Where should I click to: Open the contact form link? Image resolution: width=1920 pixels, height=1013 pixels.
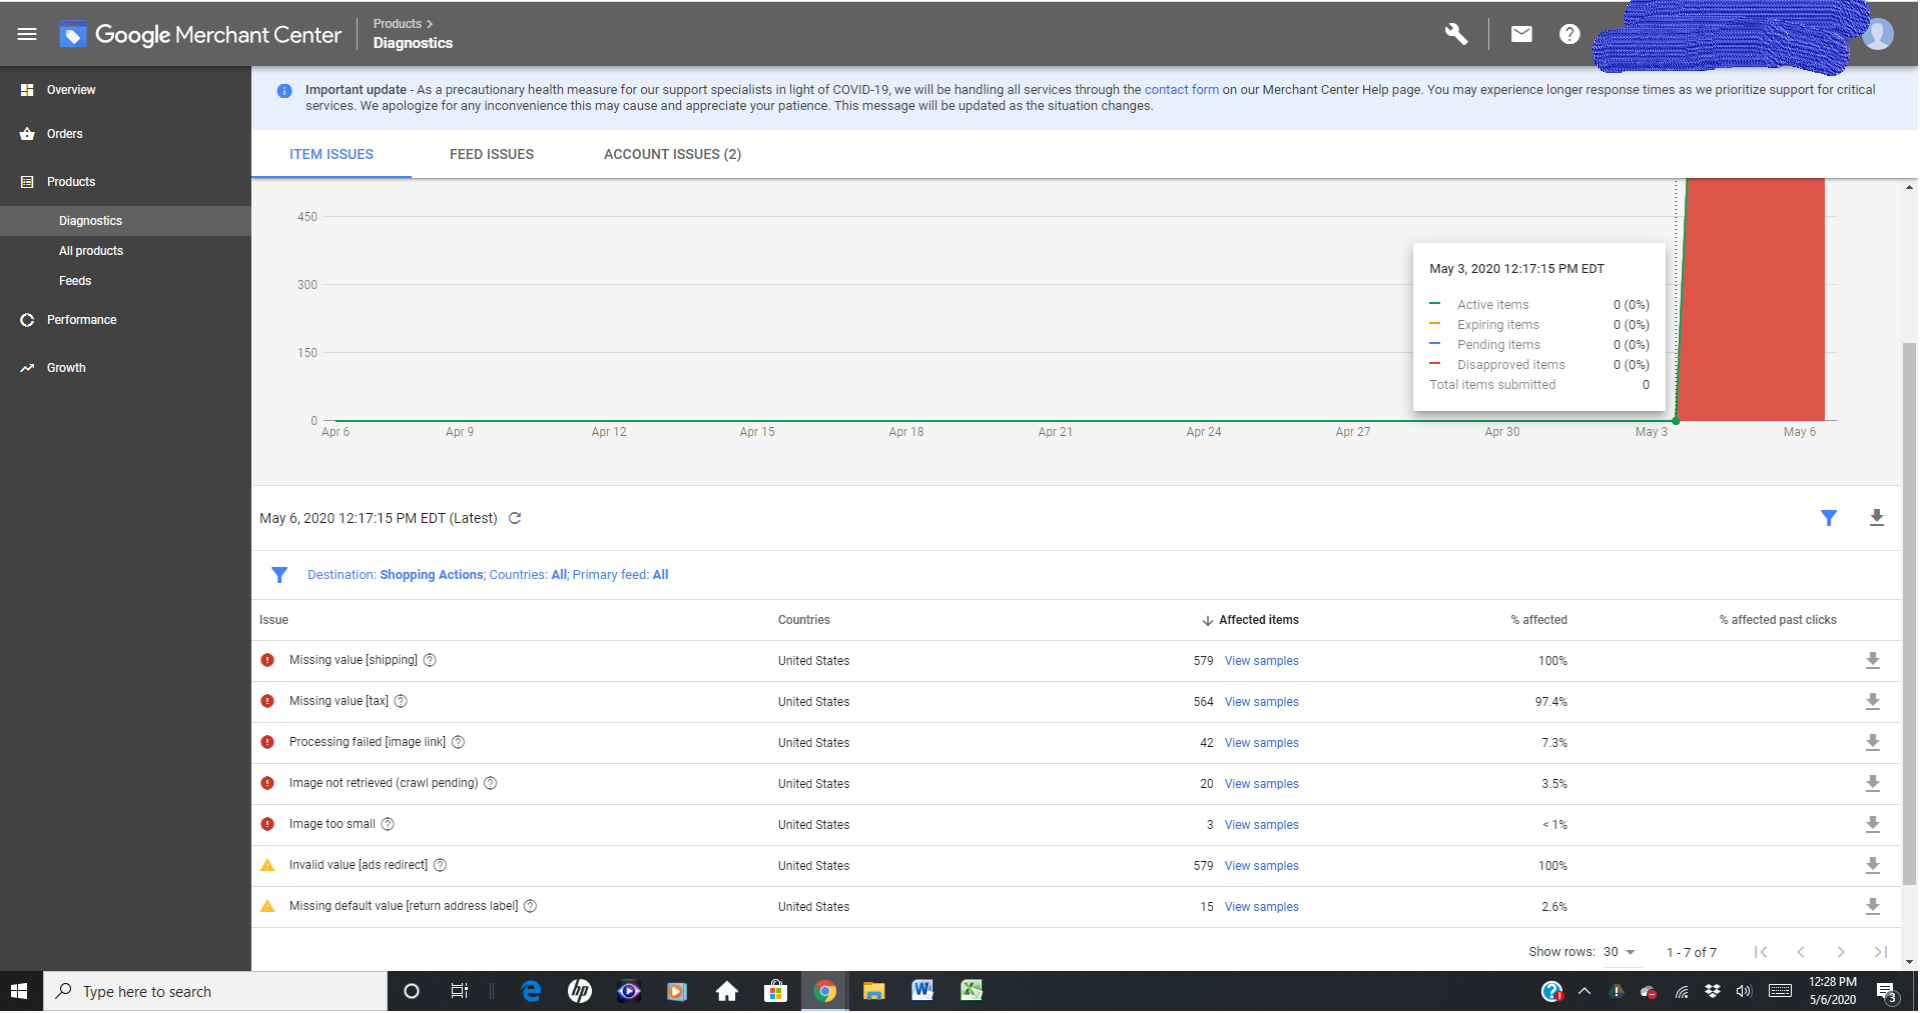pos(1181,90)
